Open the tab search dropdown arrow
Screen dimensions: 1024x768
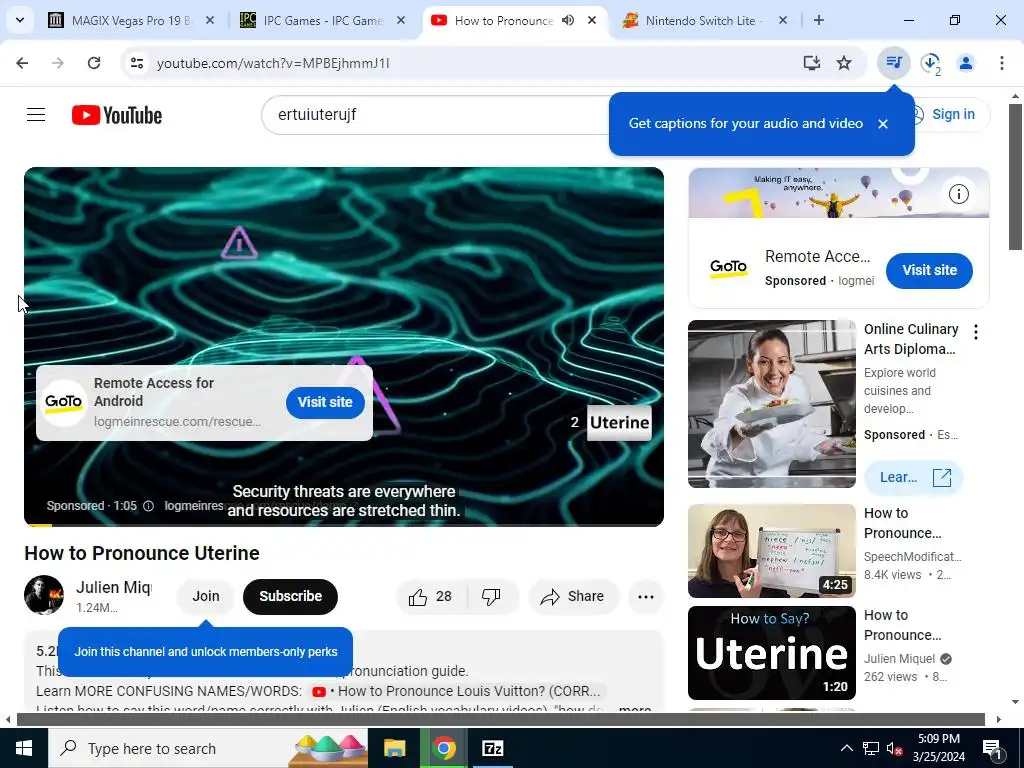[20, 20]
